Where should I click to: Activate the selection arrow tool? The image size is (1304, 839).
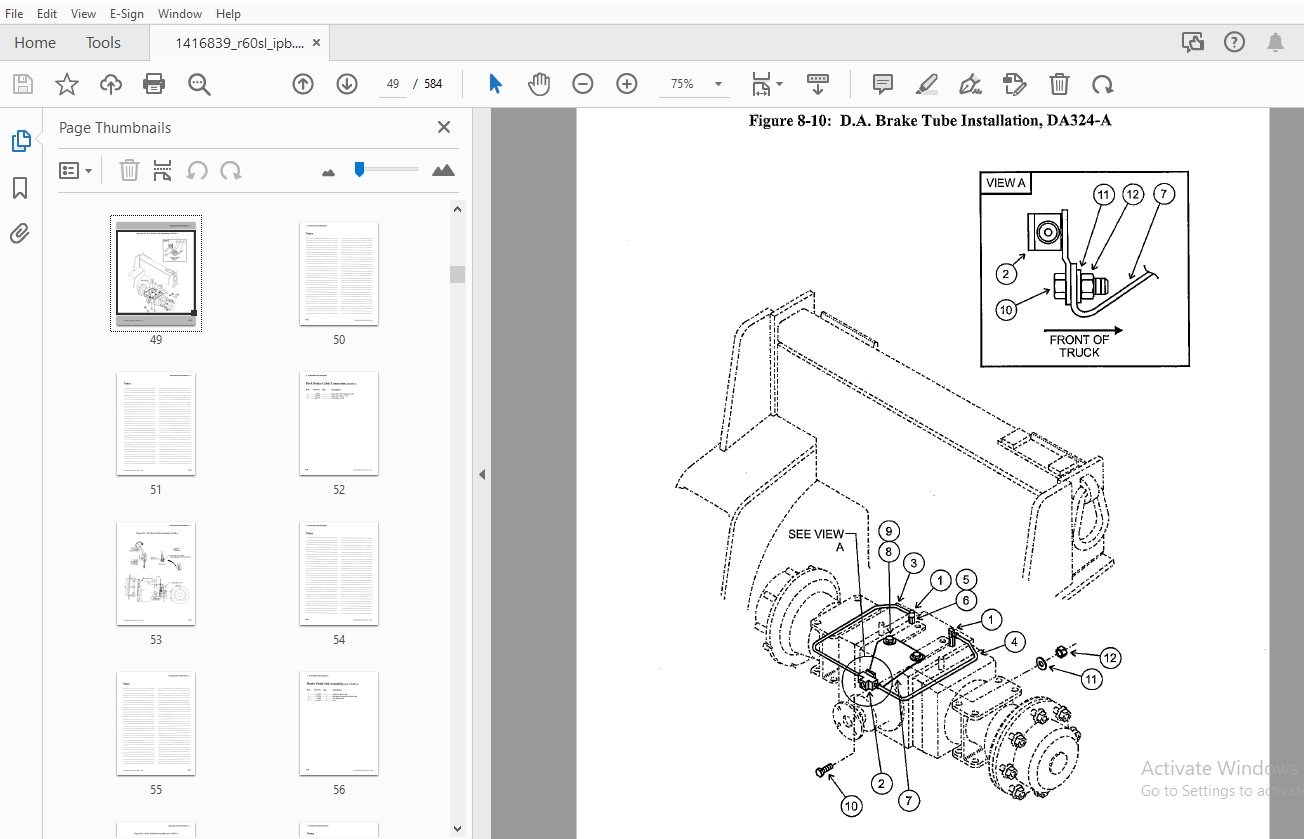(x=495, y=84)
